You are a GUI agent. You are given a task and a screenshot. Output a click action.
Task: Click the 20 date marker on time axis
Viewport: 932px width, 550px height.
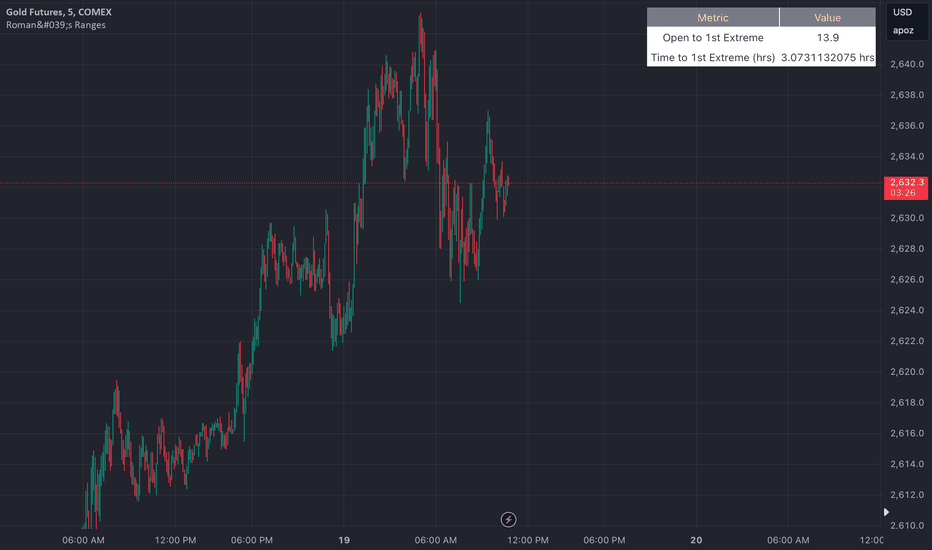click(x=696, y=540)
